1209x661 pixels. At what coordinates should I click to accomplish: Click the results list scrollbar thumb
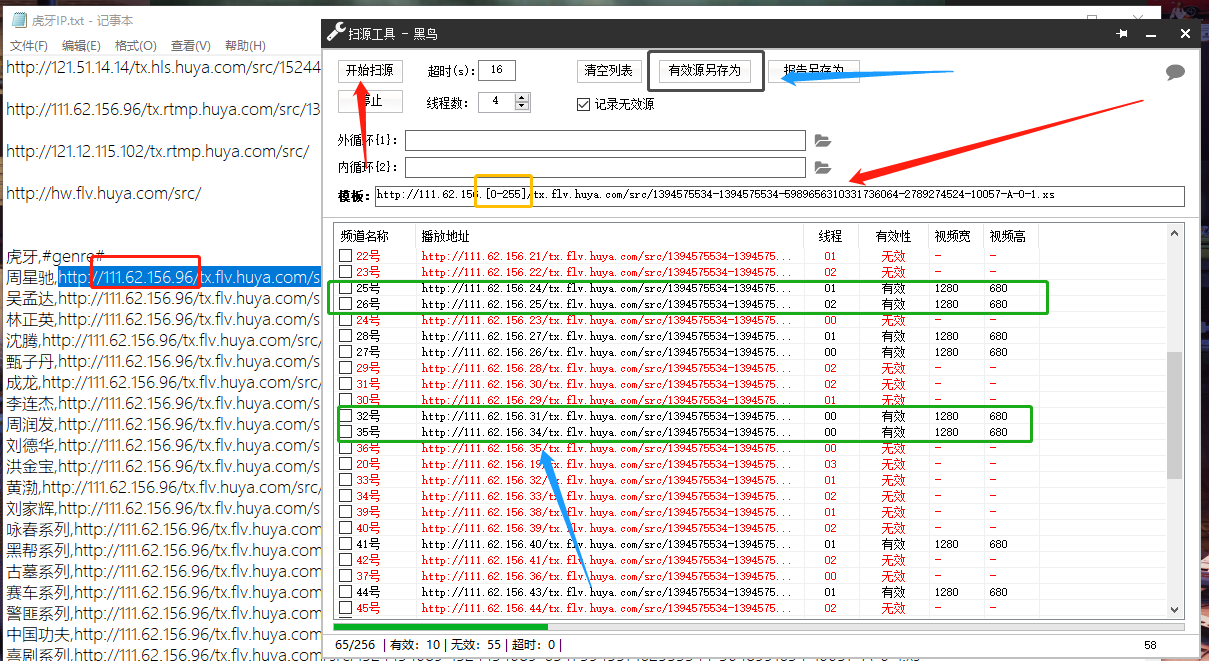click(x=1175, y=415)
